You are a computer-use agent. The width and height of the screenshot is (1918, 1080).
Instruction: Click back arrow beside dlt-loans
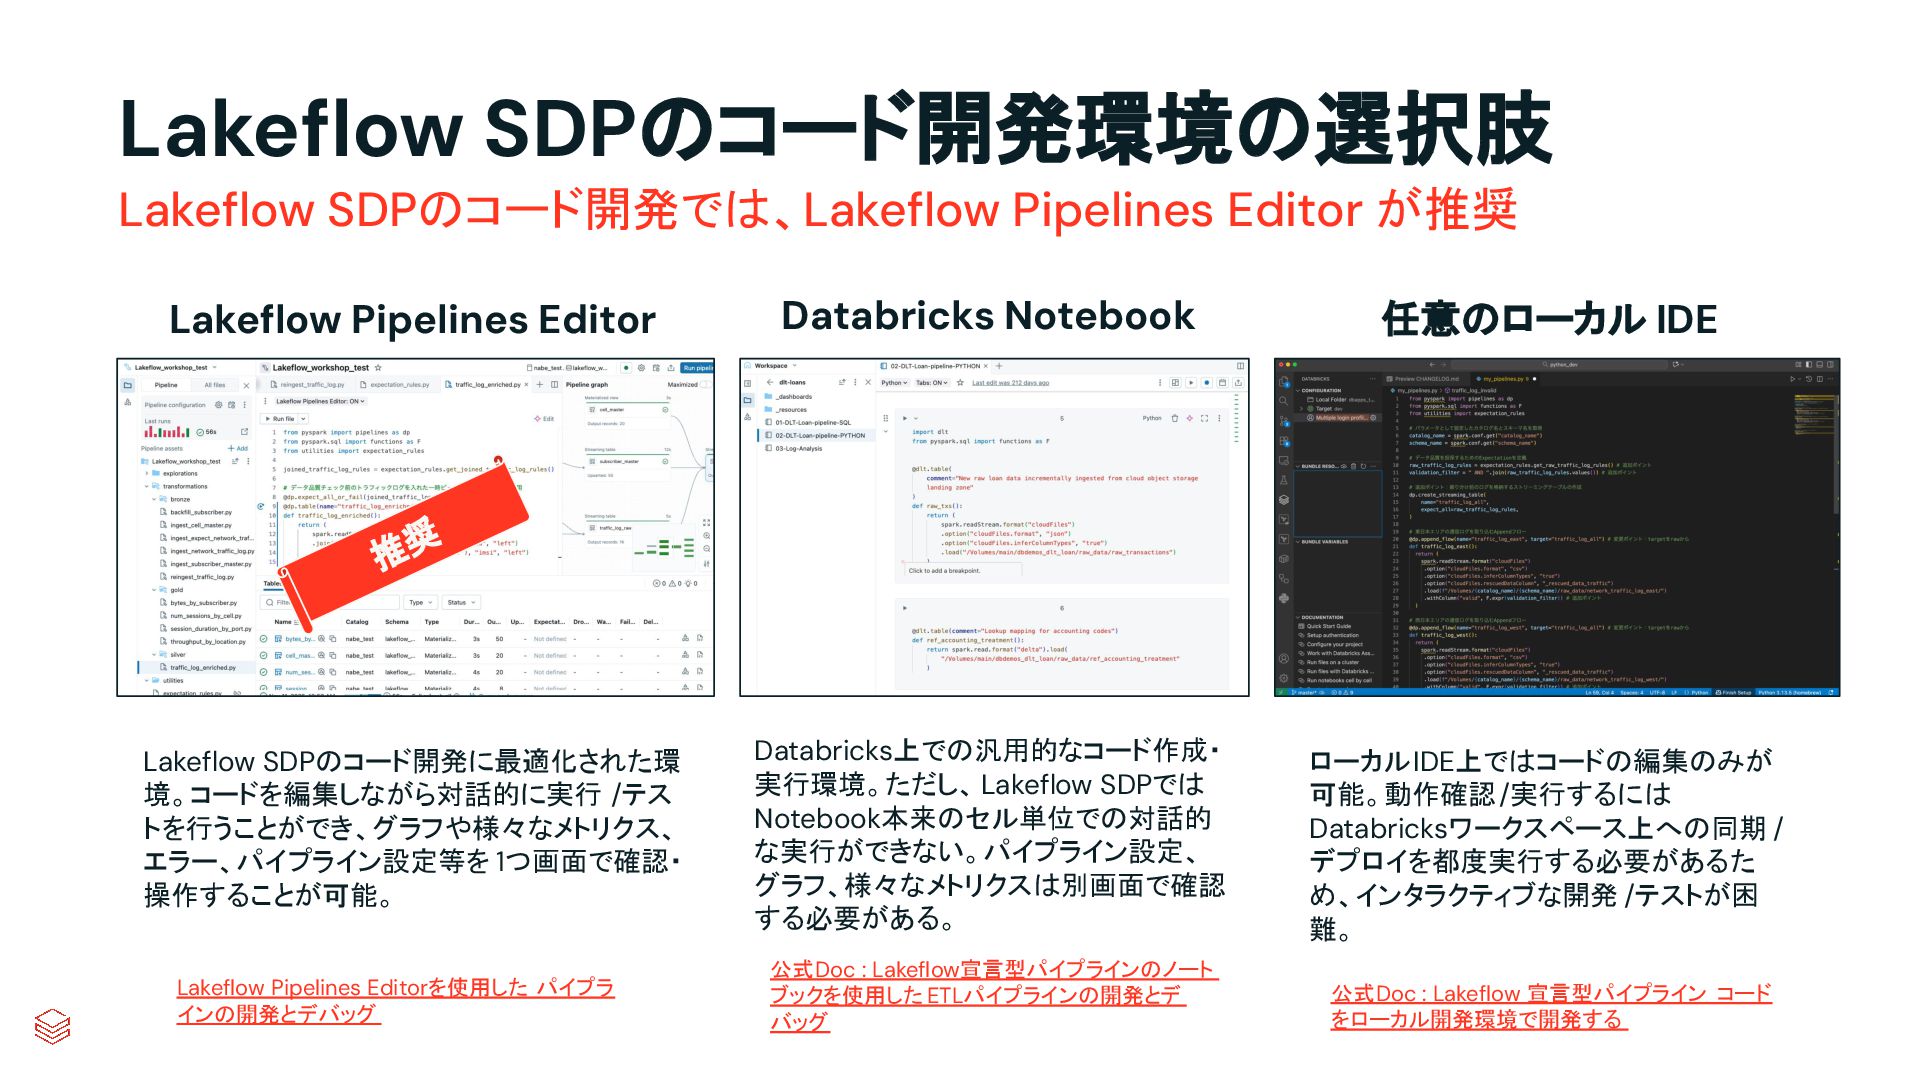[x=770, y=382]
